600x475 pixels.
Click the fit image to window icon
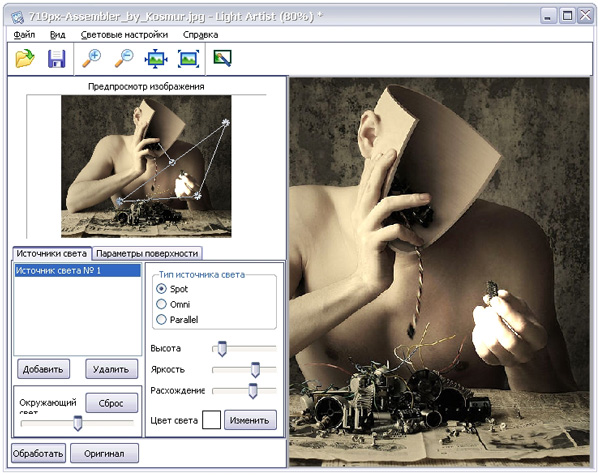click(x=156, y=59)
